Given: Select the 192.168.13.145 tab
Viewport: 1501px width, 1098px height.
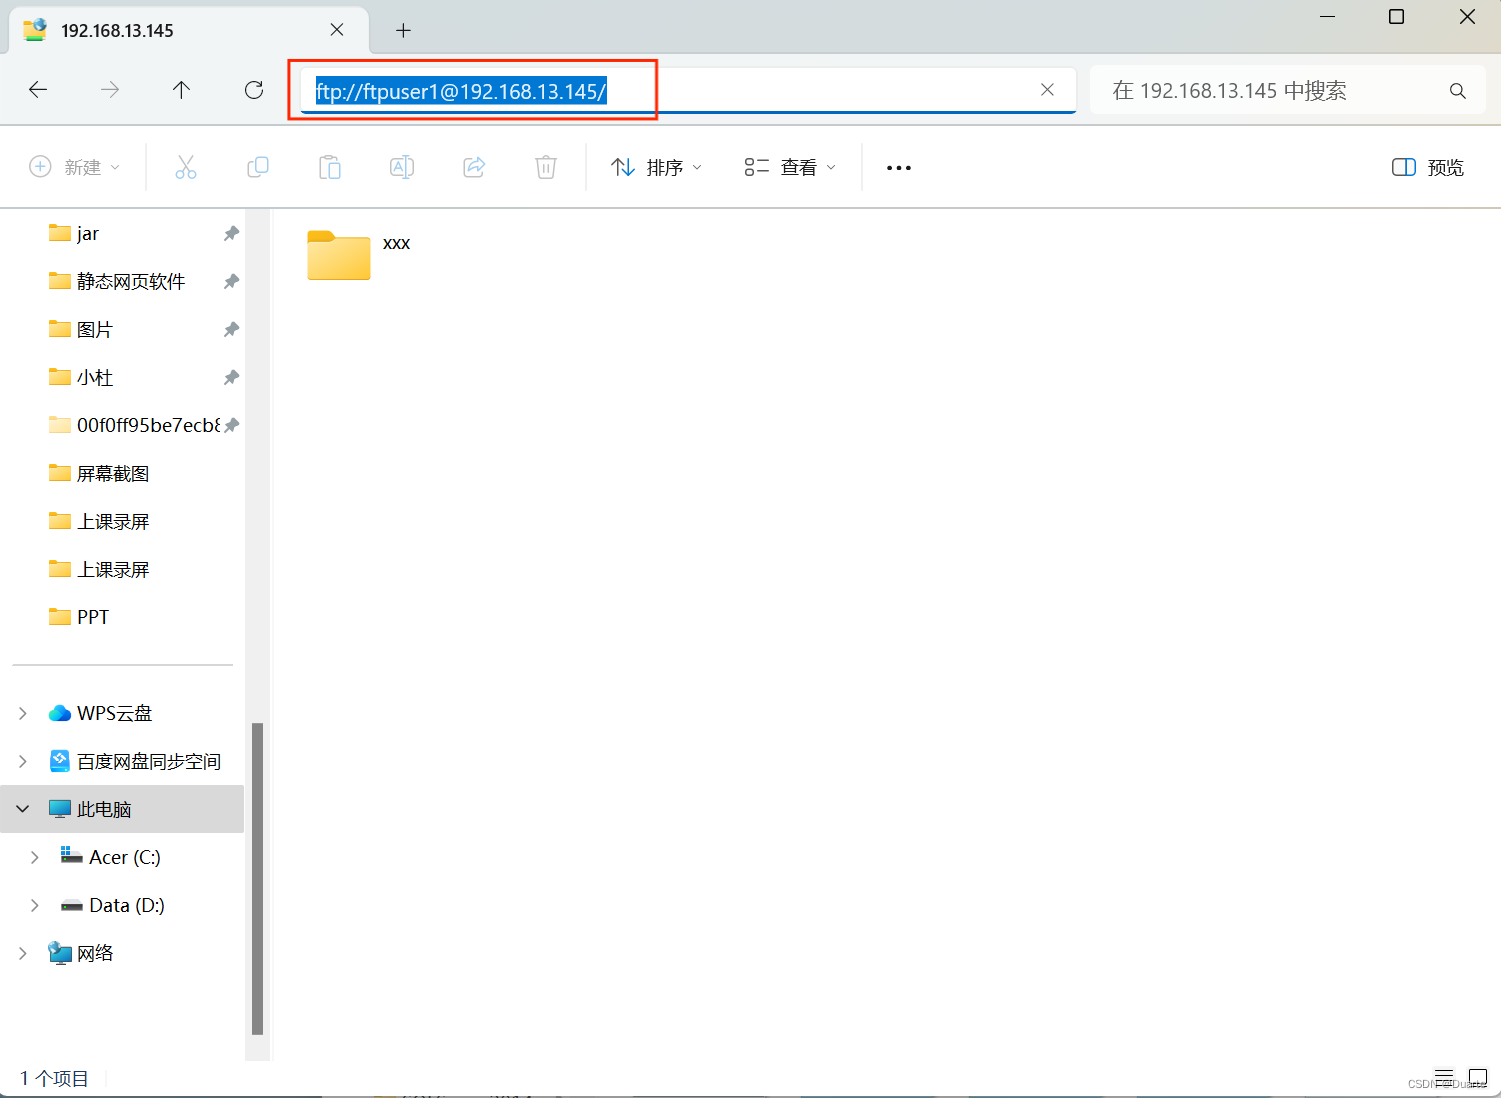Looking at the screenshot, I should click(189, 31).
